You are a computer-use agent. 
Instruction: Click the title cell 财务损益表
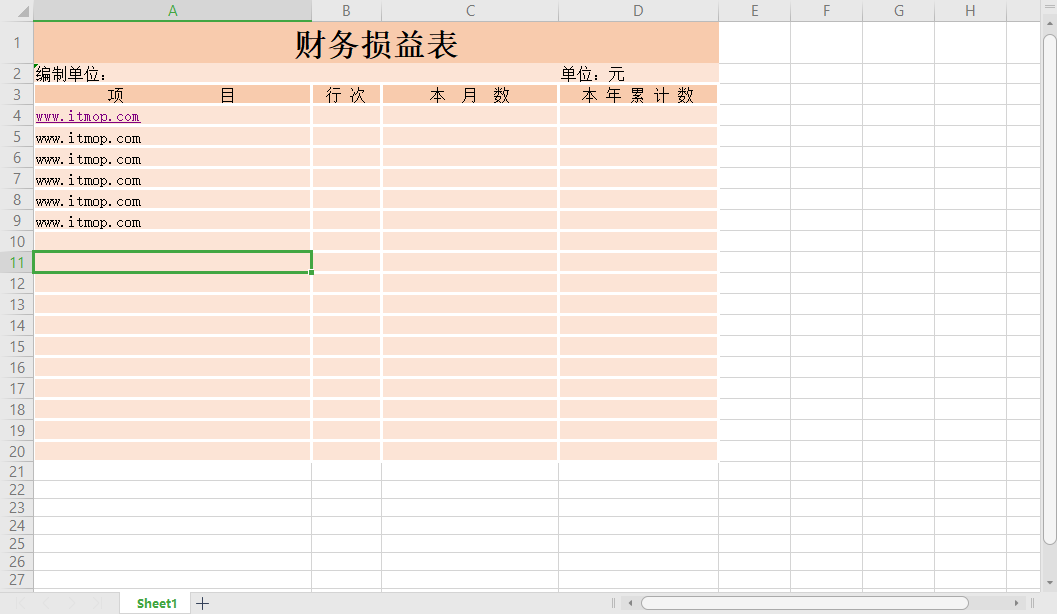point(375,43)
